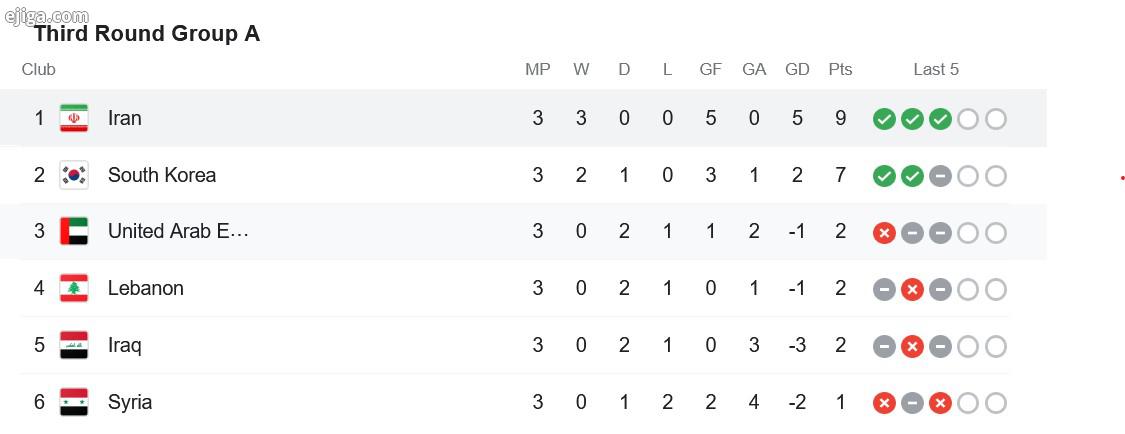Open the South Korea team name

tap(162, 175)
